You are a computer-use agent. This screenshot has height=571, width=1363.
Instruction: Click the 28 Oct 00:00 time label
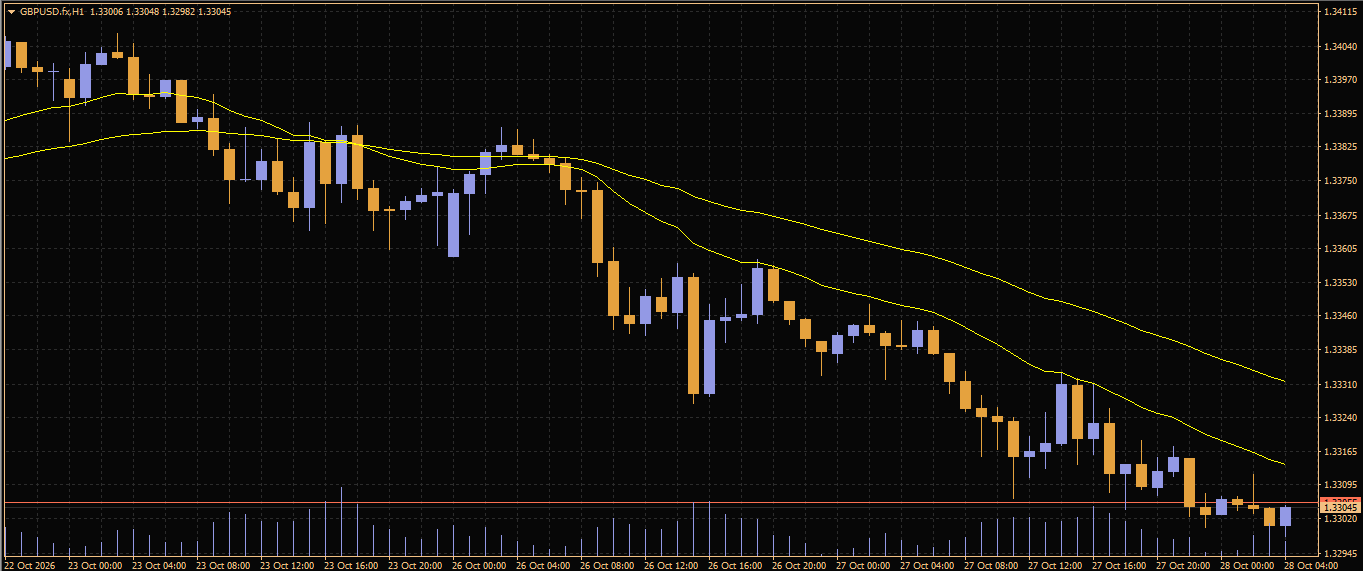[x=1247, y=565]
